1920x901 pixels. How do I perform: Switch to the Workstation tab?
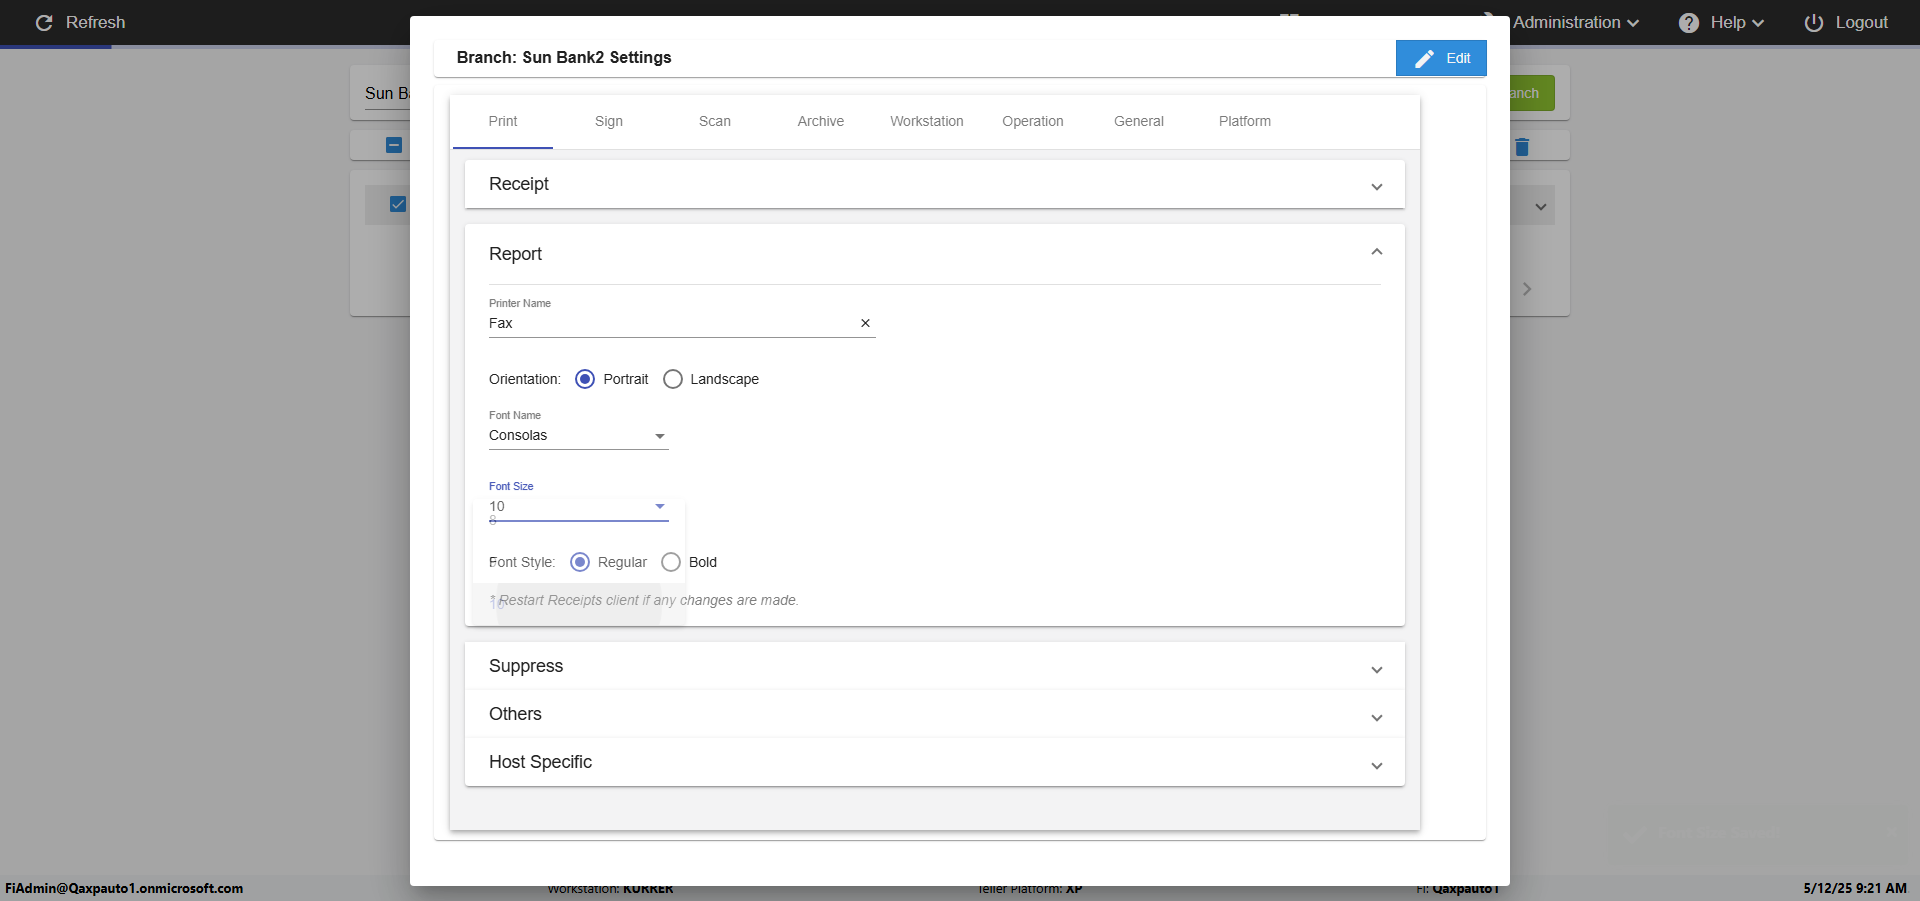927,121
